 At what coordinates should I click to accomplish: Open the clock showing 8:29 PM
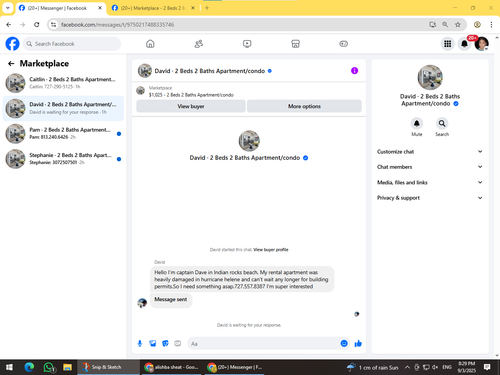pos(467,367)
